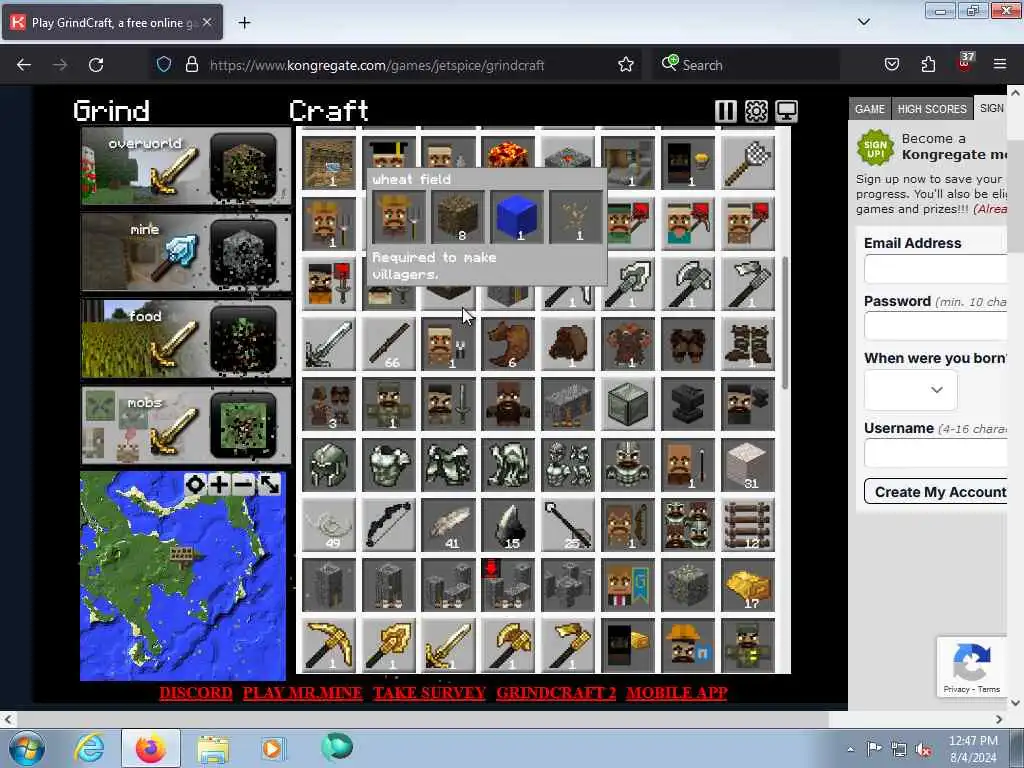This screenshot has height=768, width=1024.
Task: Click the Play GrindCraft browser tab
Action: [112, 23]
